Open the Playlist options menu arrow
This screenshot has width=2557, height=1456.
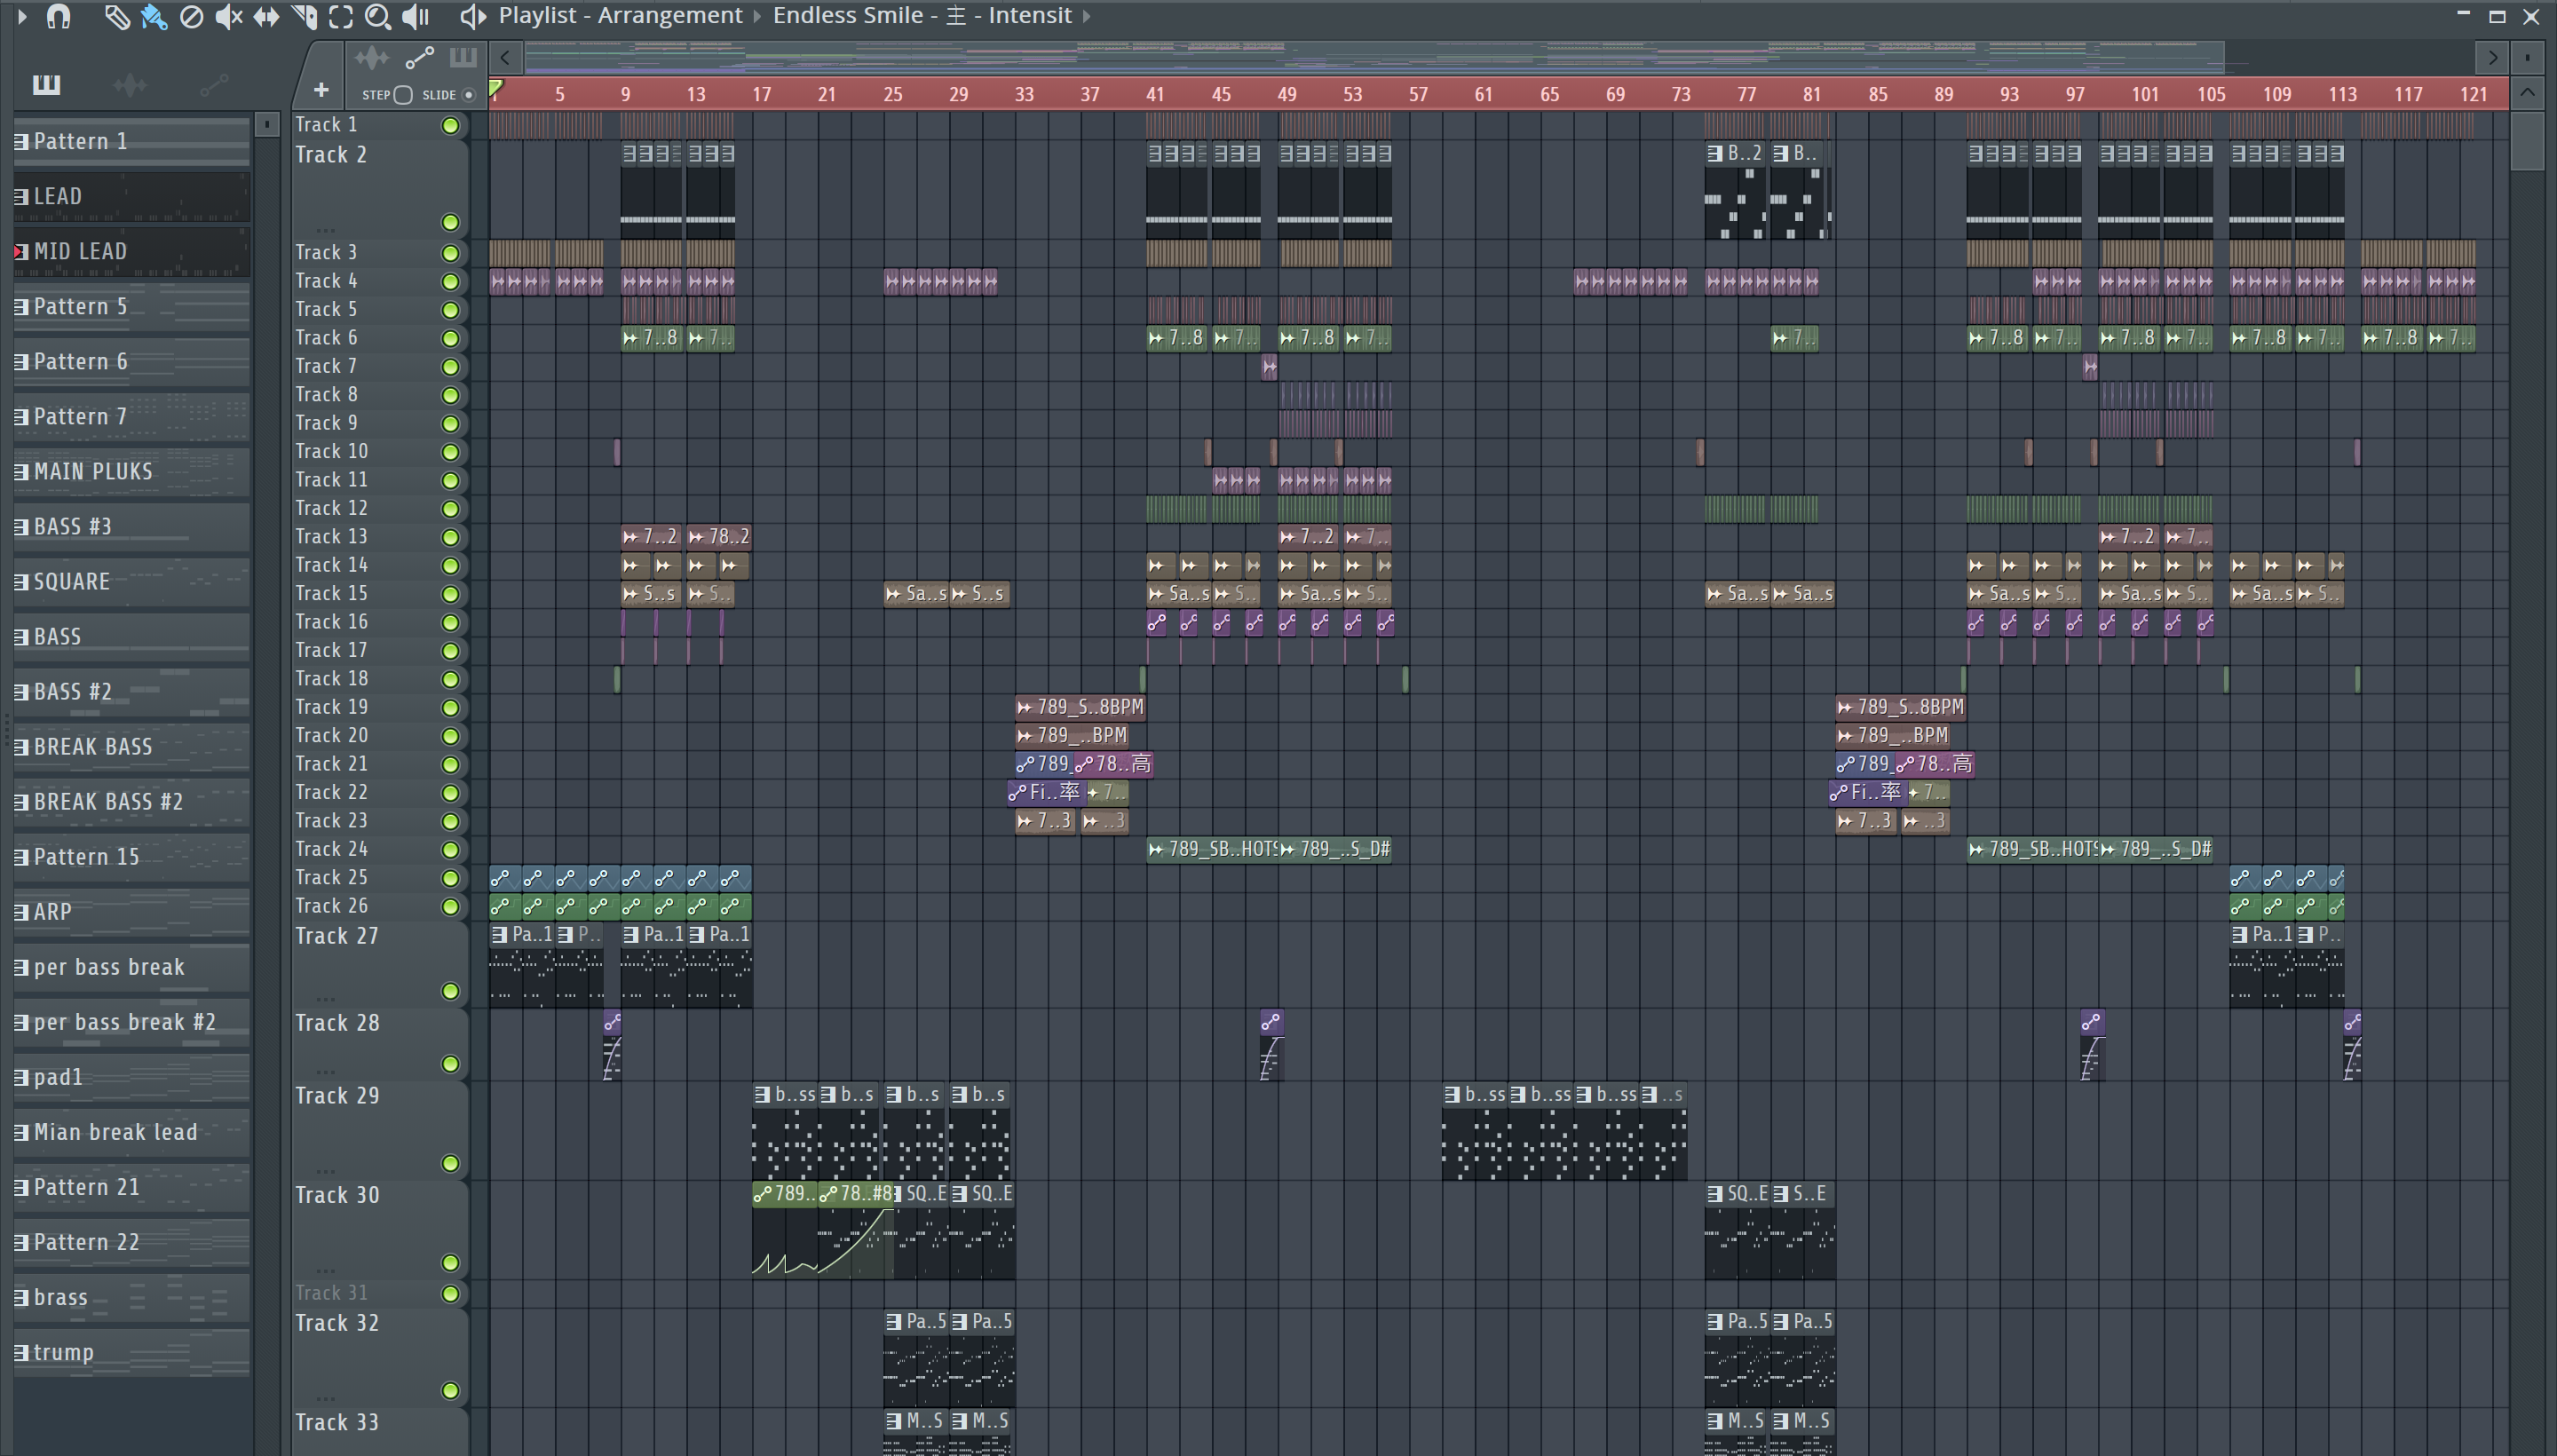pyautogui.click(x=22, y=16)
